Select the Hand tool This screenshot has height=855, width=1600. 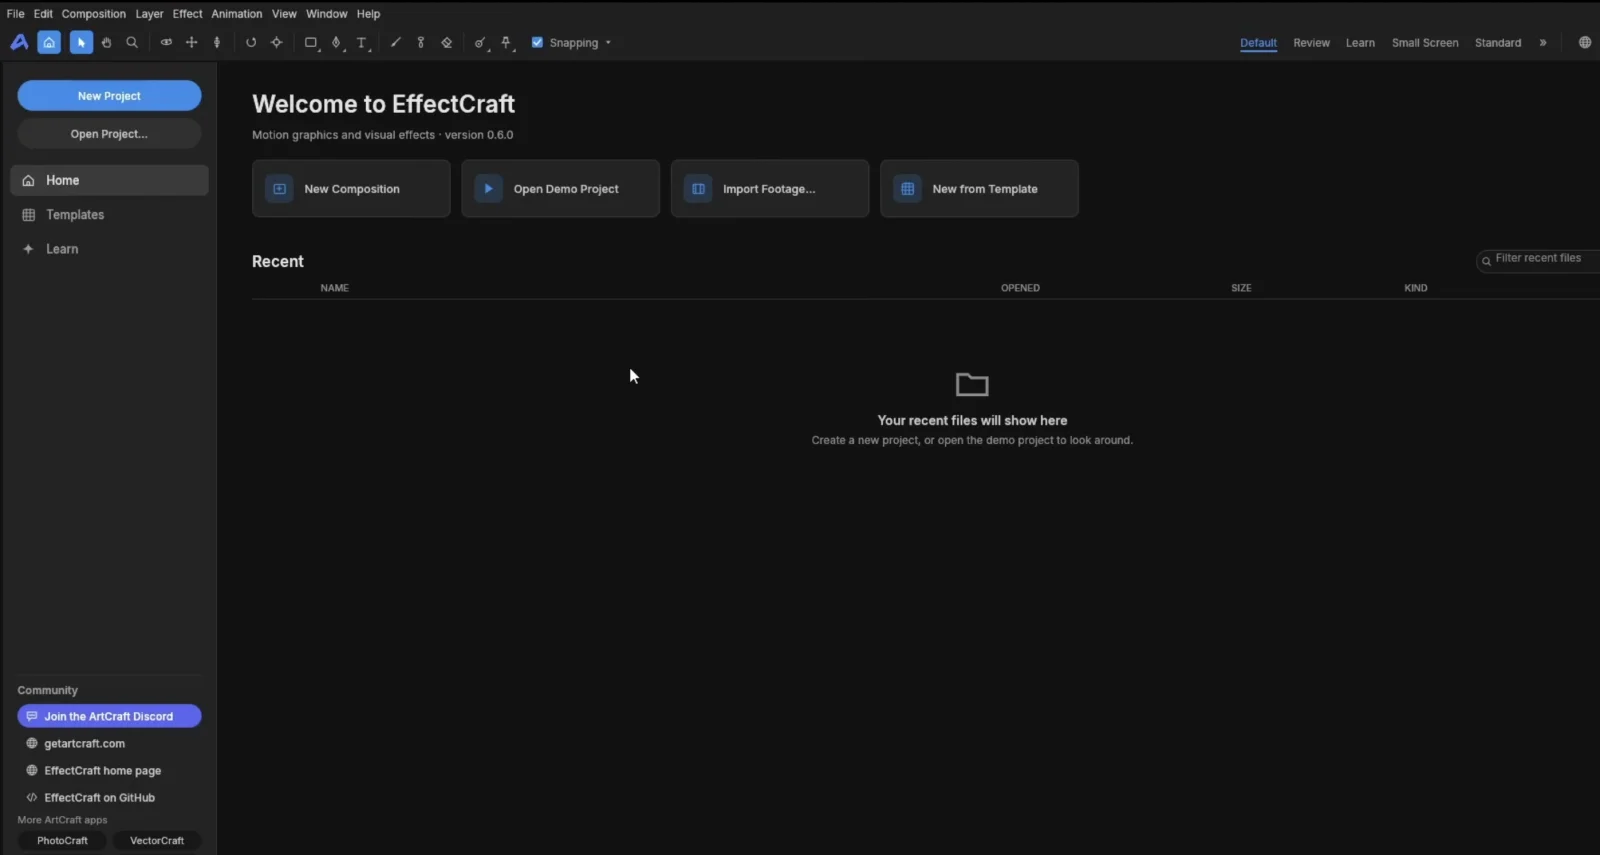(106, 42)
